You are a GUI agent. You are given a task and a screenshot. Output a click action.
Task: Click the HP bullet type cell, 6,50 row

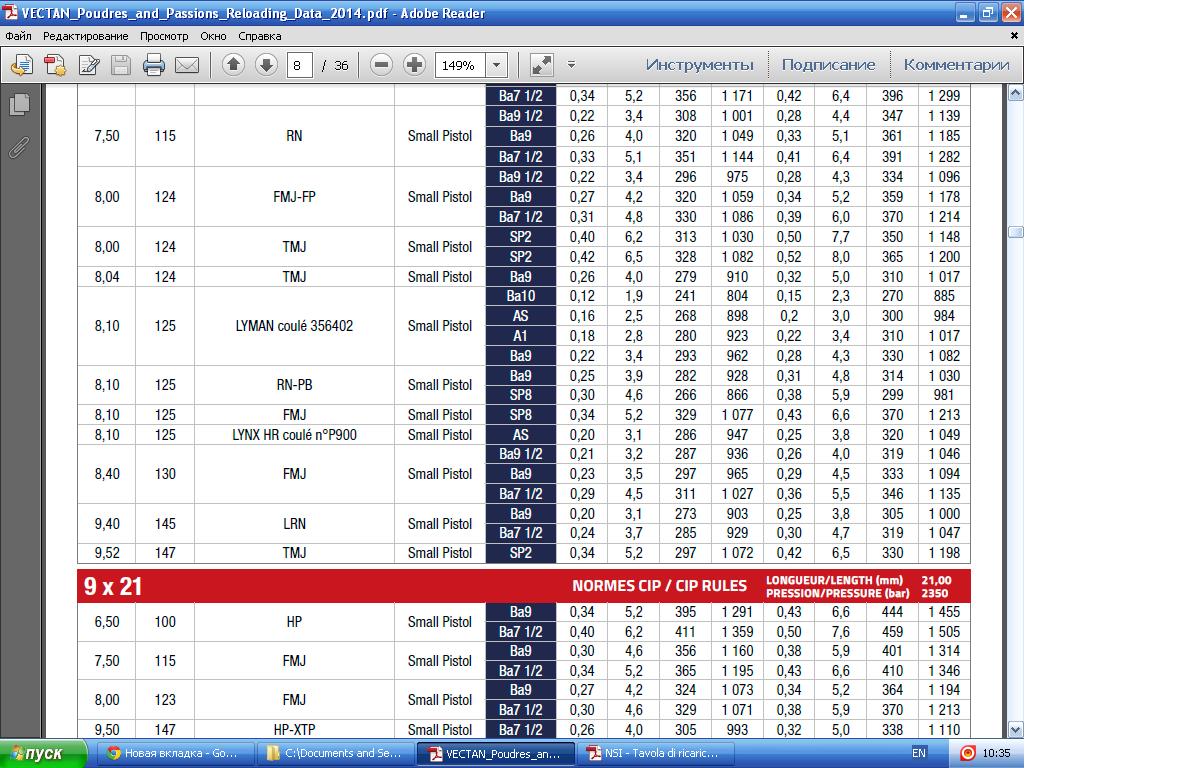[x=294, y=622]
